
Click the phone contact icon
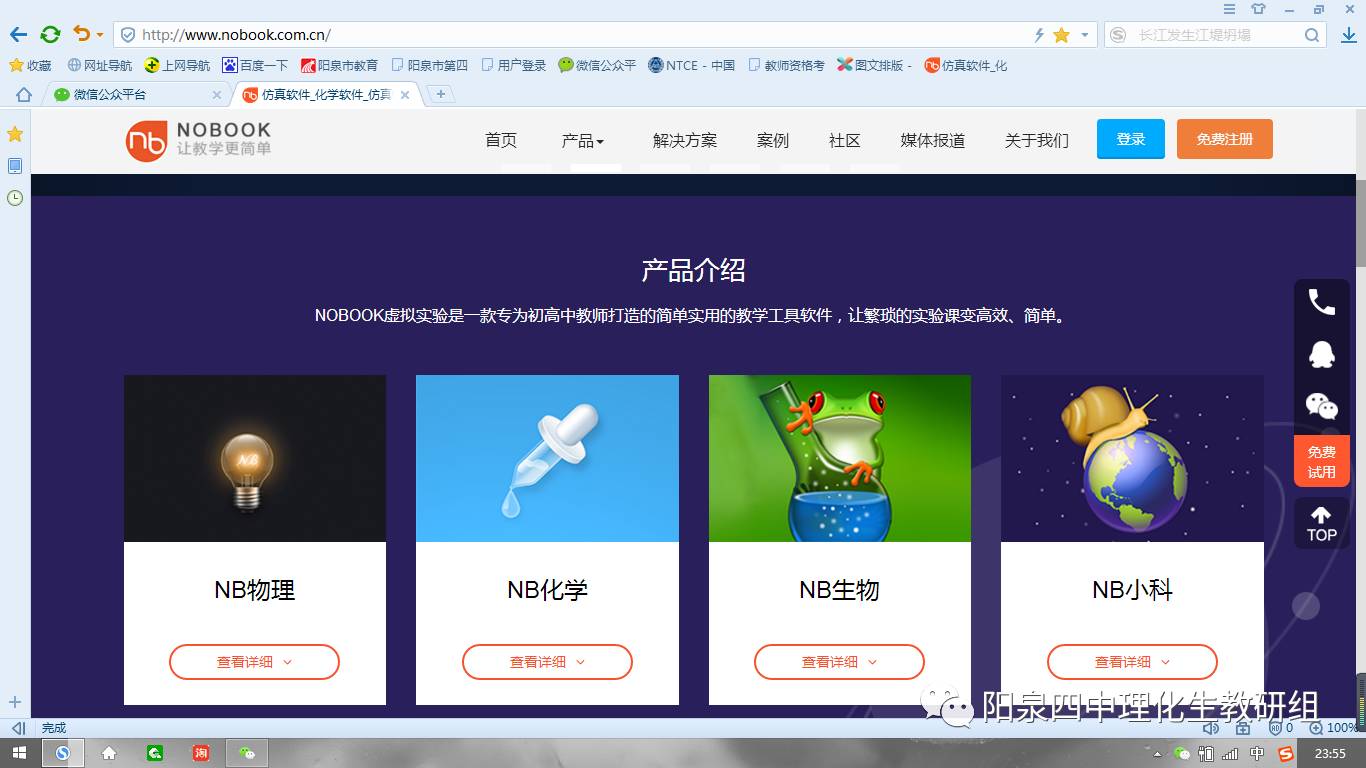coord(1322,302)
